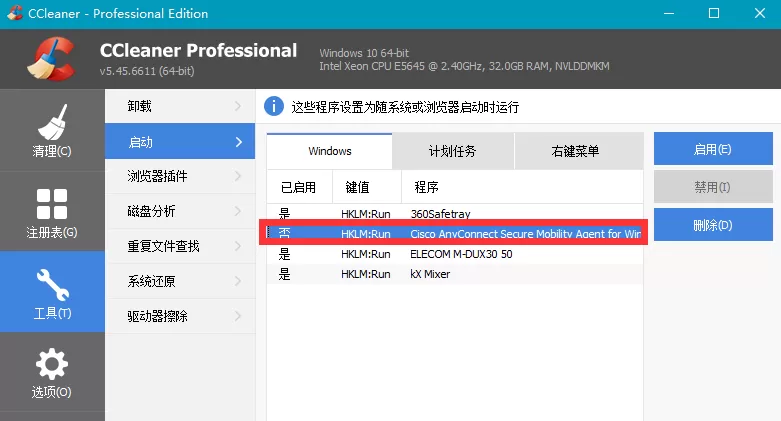Click the chevron beside 重复文件查找
Image resolution: width=781 pixels, height=421 pixels.
(x=238, y=246)
